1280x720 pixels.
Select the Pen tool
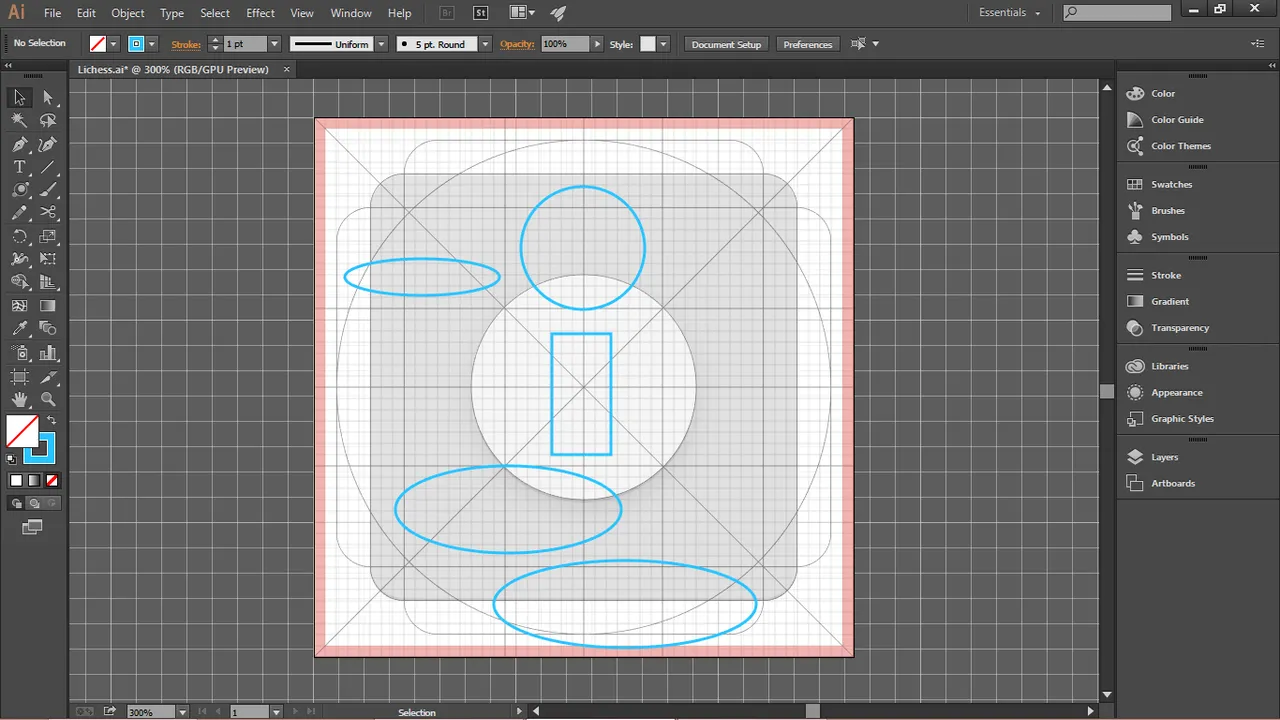point(19,144)
